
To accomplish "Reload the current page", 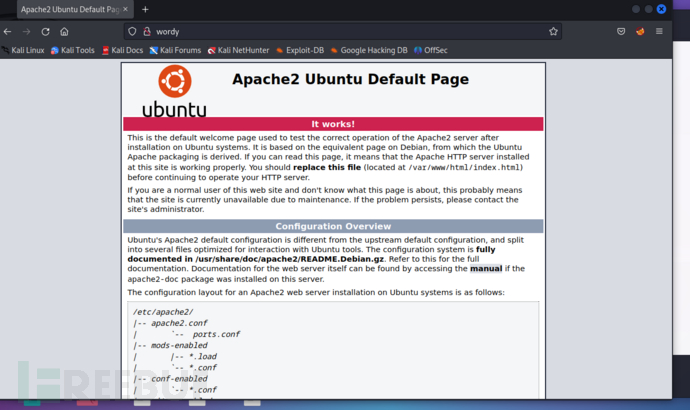I will pyautogui.click(x=45, y=31).
